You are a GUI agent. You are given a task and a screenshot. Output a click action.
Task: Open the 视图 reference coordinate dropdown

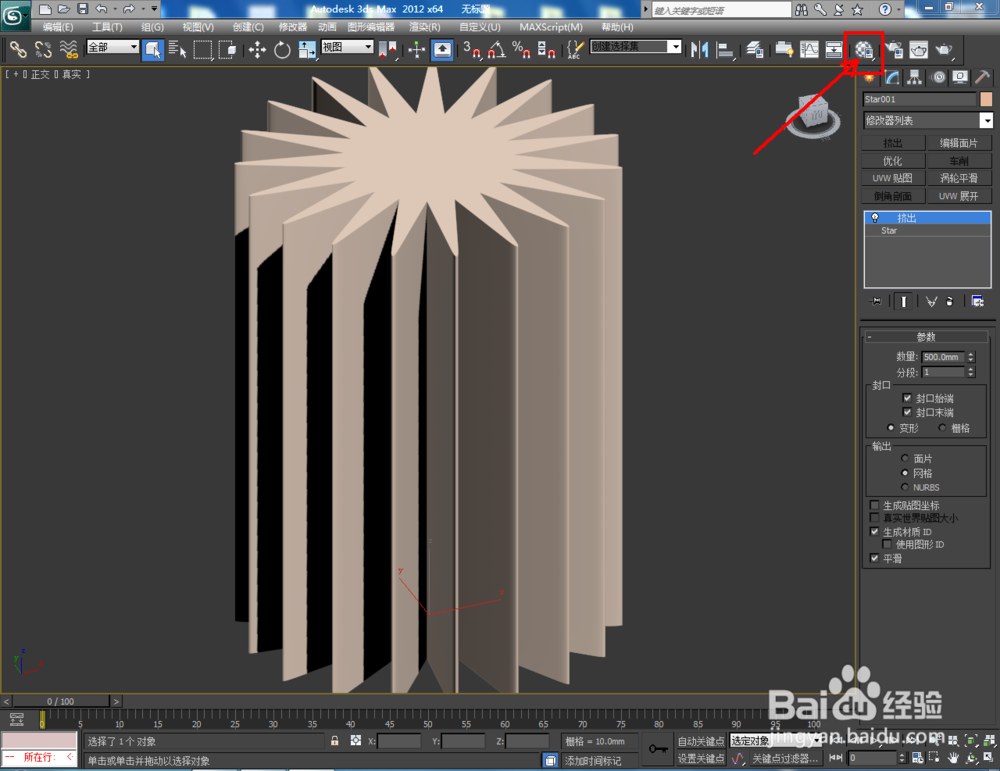348,47
